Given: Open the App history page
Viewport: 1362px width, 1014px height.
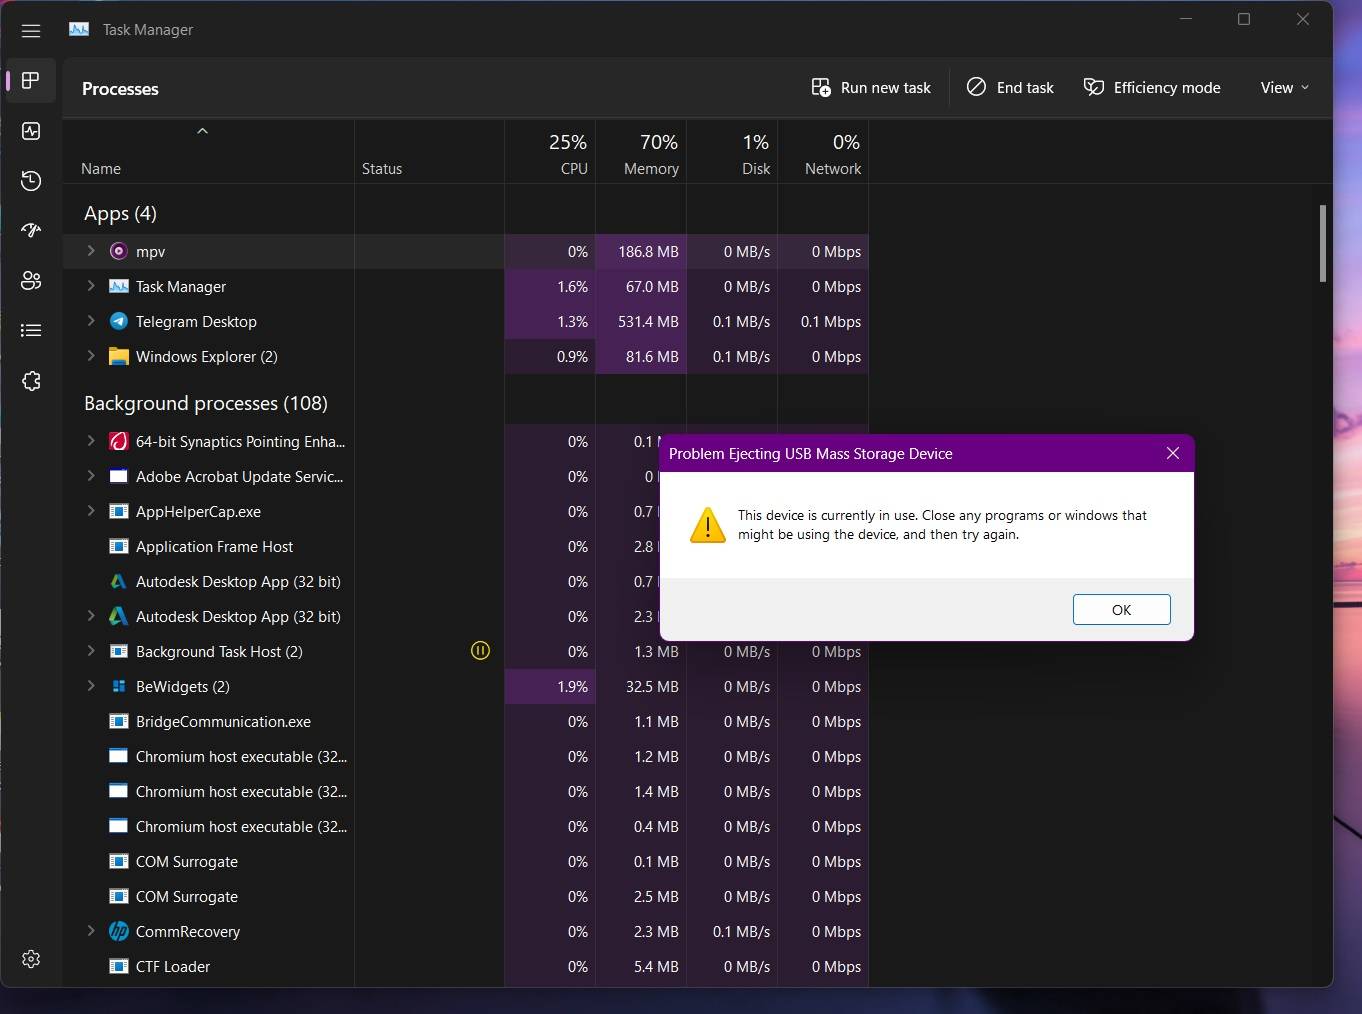Looking at the screenshot, I should (x=31, y=181).
